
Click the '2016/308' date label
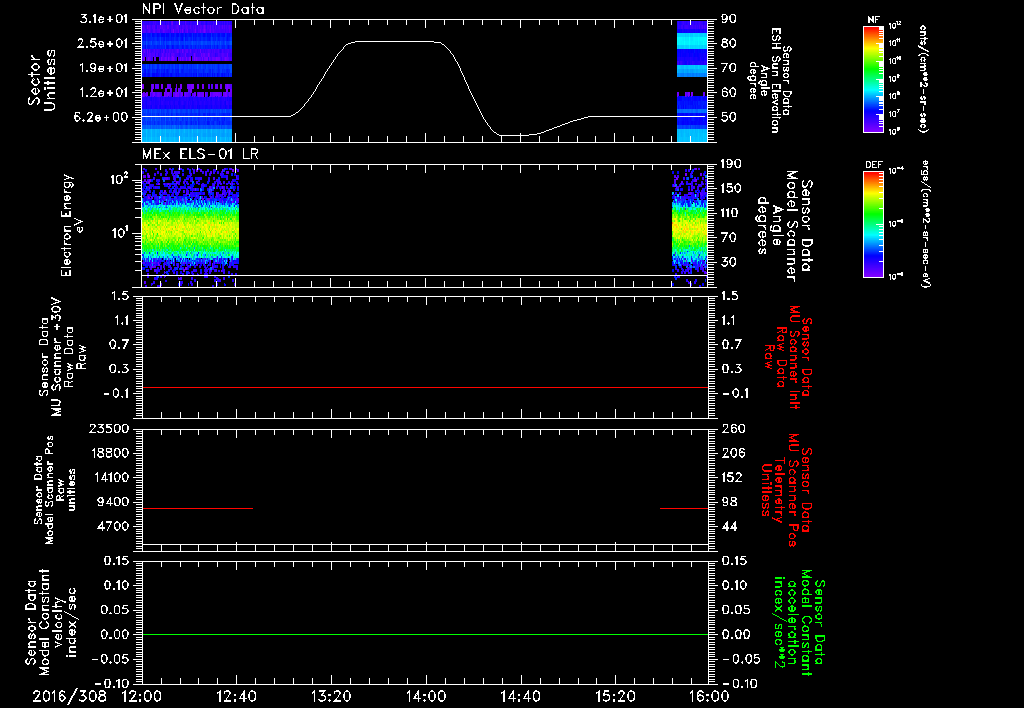pyautogui.click(x=69, y=696)
